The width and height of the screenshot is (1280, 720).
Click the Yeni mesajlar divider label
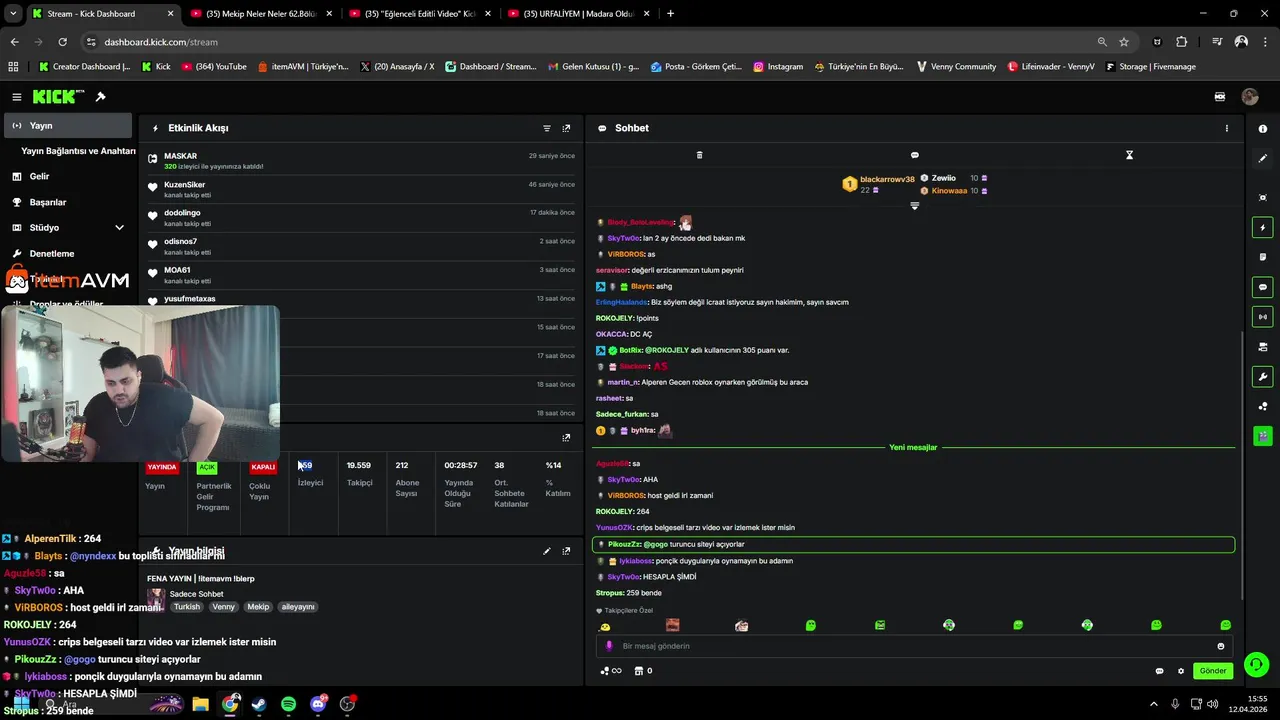[913, 447]
